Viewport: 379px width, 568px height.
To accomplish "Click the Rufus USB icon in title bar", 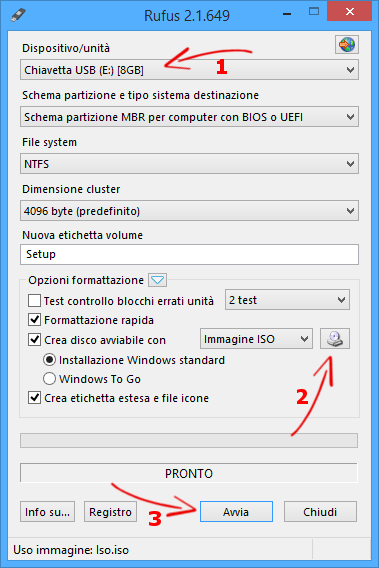I will [x=18, y=15].
